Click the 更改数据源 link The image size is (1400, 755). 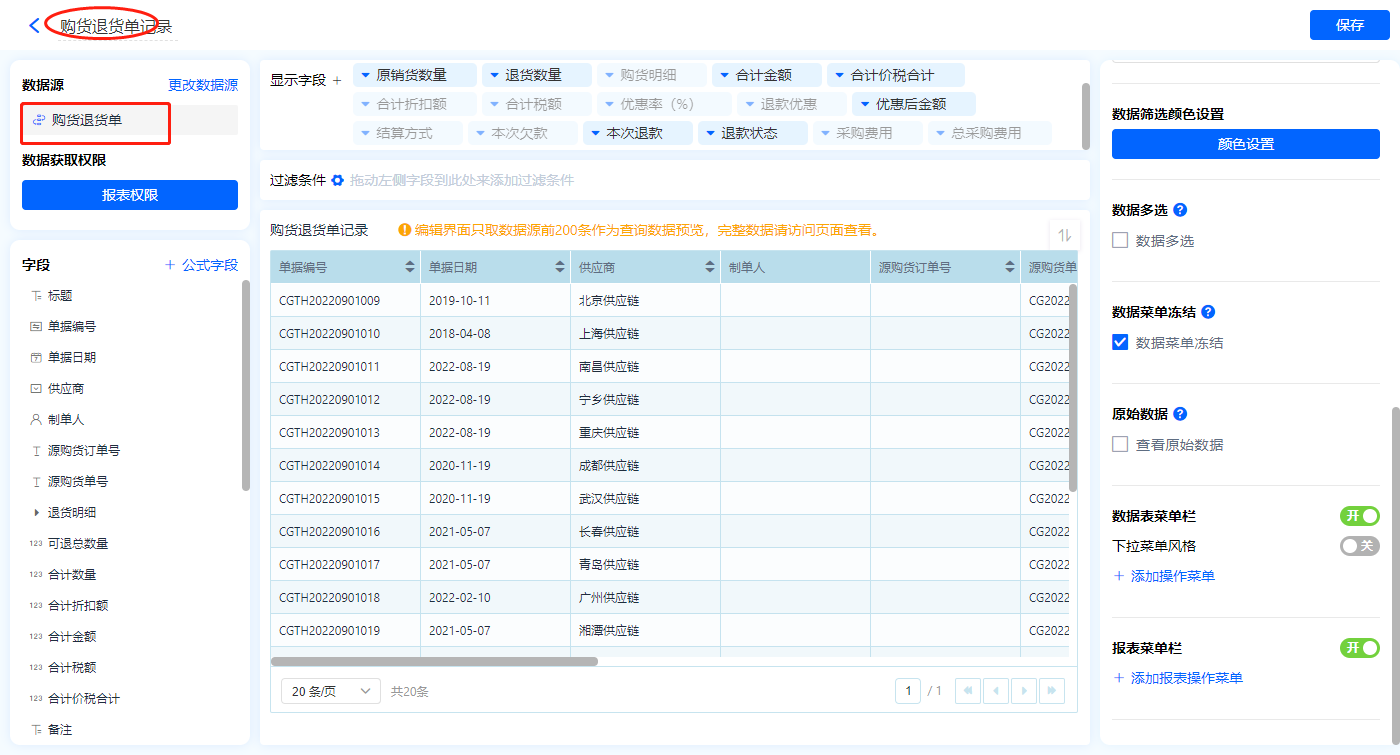[203, 86]
